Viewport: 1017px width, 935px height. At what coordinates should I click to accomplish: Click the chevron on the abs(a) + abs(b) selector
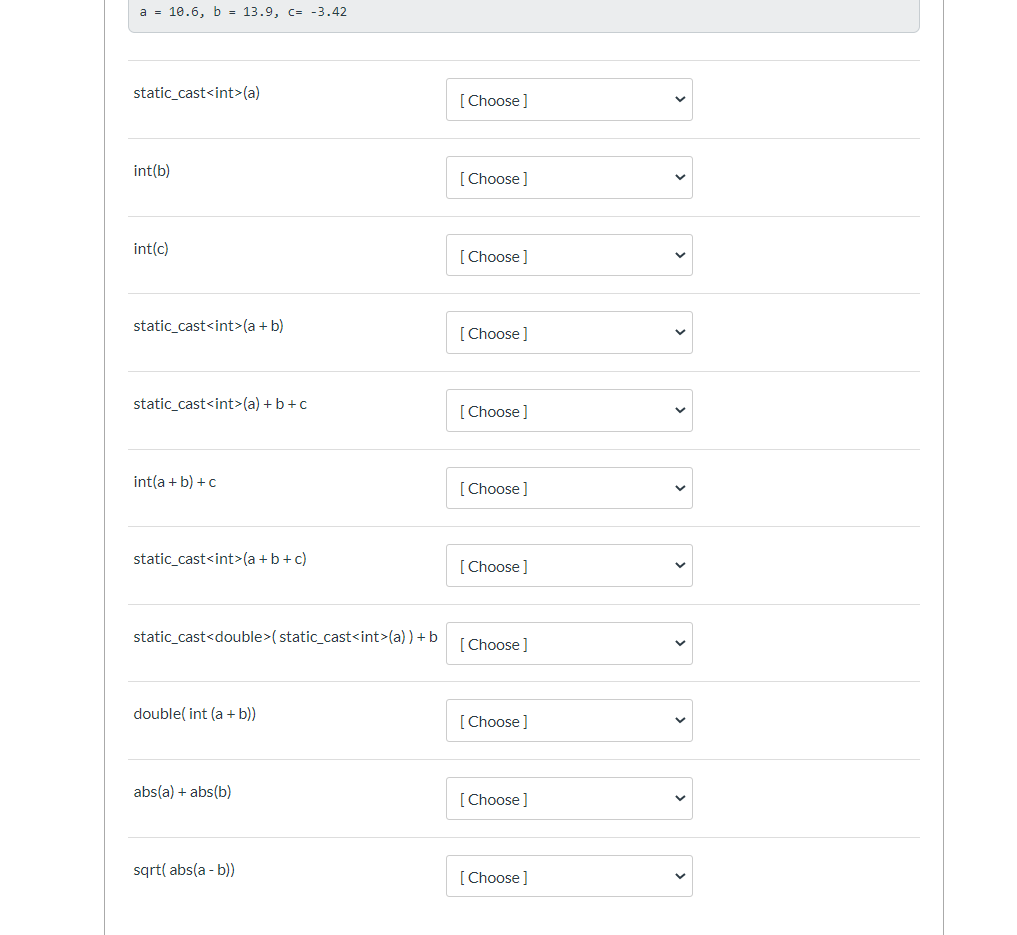tap(679, 798)
